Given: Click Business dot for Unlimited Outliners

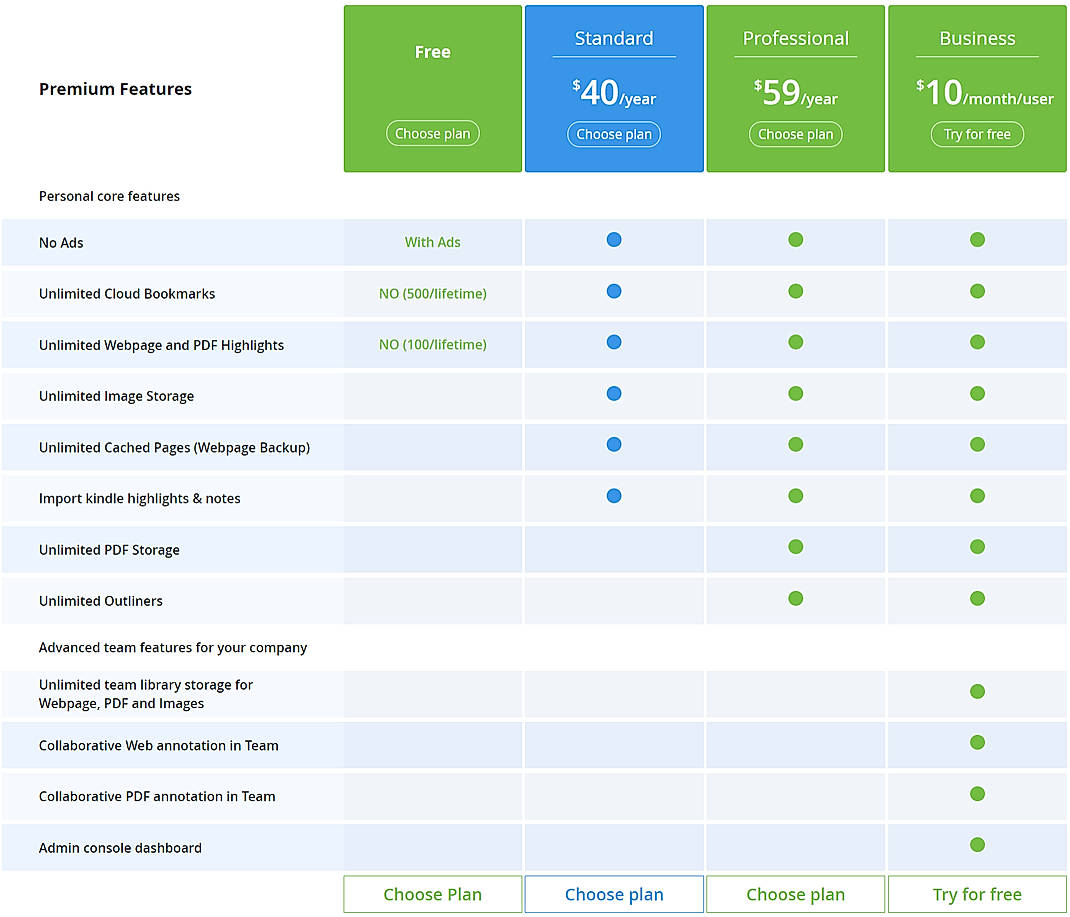Looking at the screenshot, I should coord(977,598).
